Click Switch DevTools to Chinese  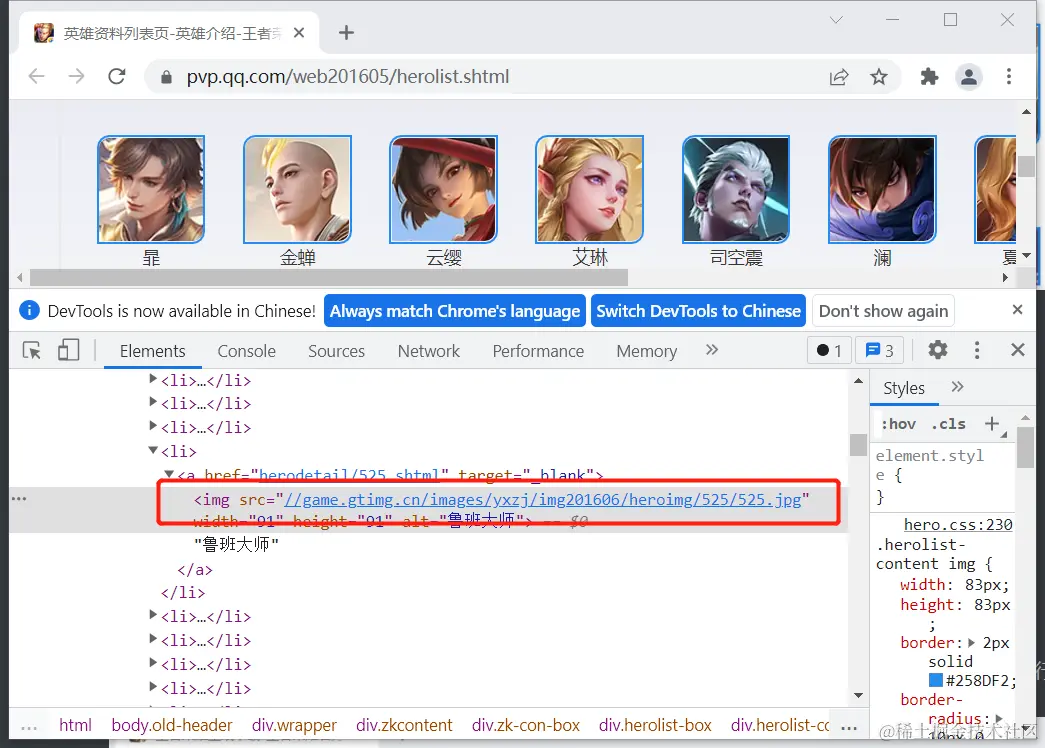pyautogui.click(x=698, y=311)
